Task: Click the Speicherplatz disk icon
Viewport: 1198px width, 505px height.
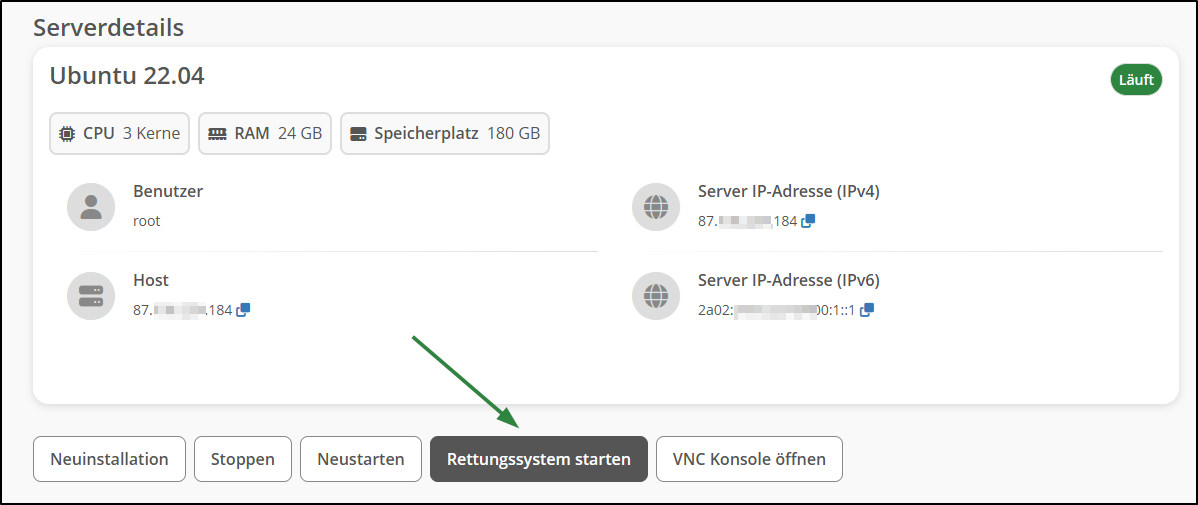Action: pyautogui.click(x=358, y=134)
